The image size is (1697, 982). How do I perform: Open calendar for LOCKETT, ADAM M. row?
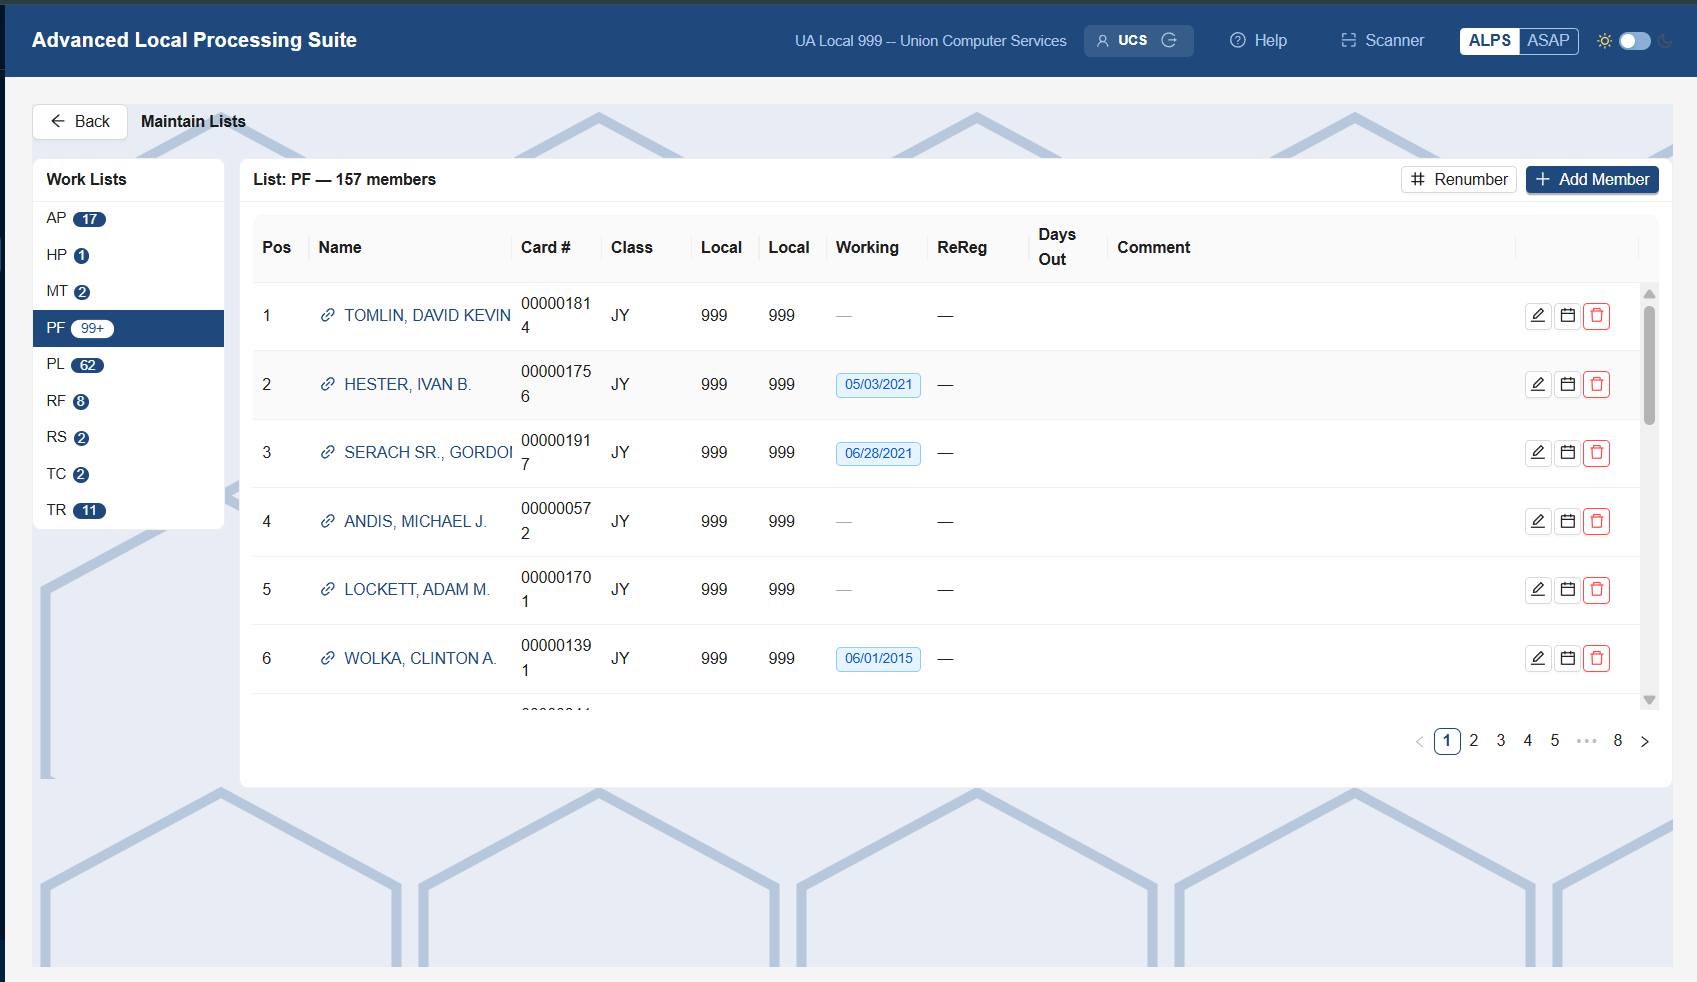click(x=1568, y=590)
